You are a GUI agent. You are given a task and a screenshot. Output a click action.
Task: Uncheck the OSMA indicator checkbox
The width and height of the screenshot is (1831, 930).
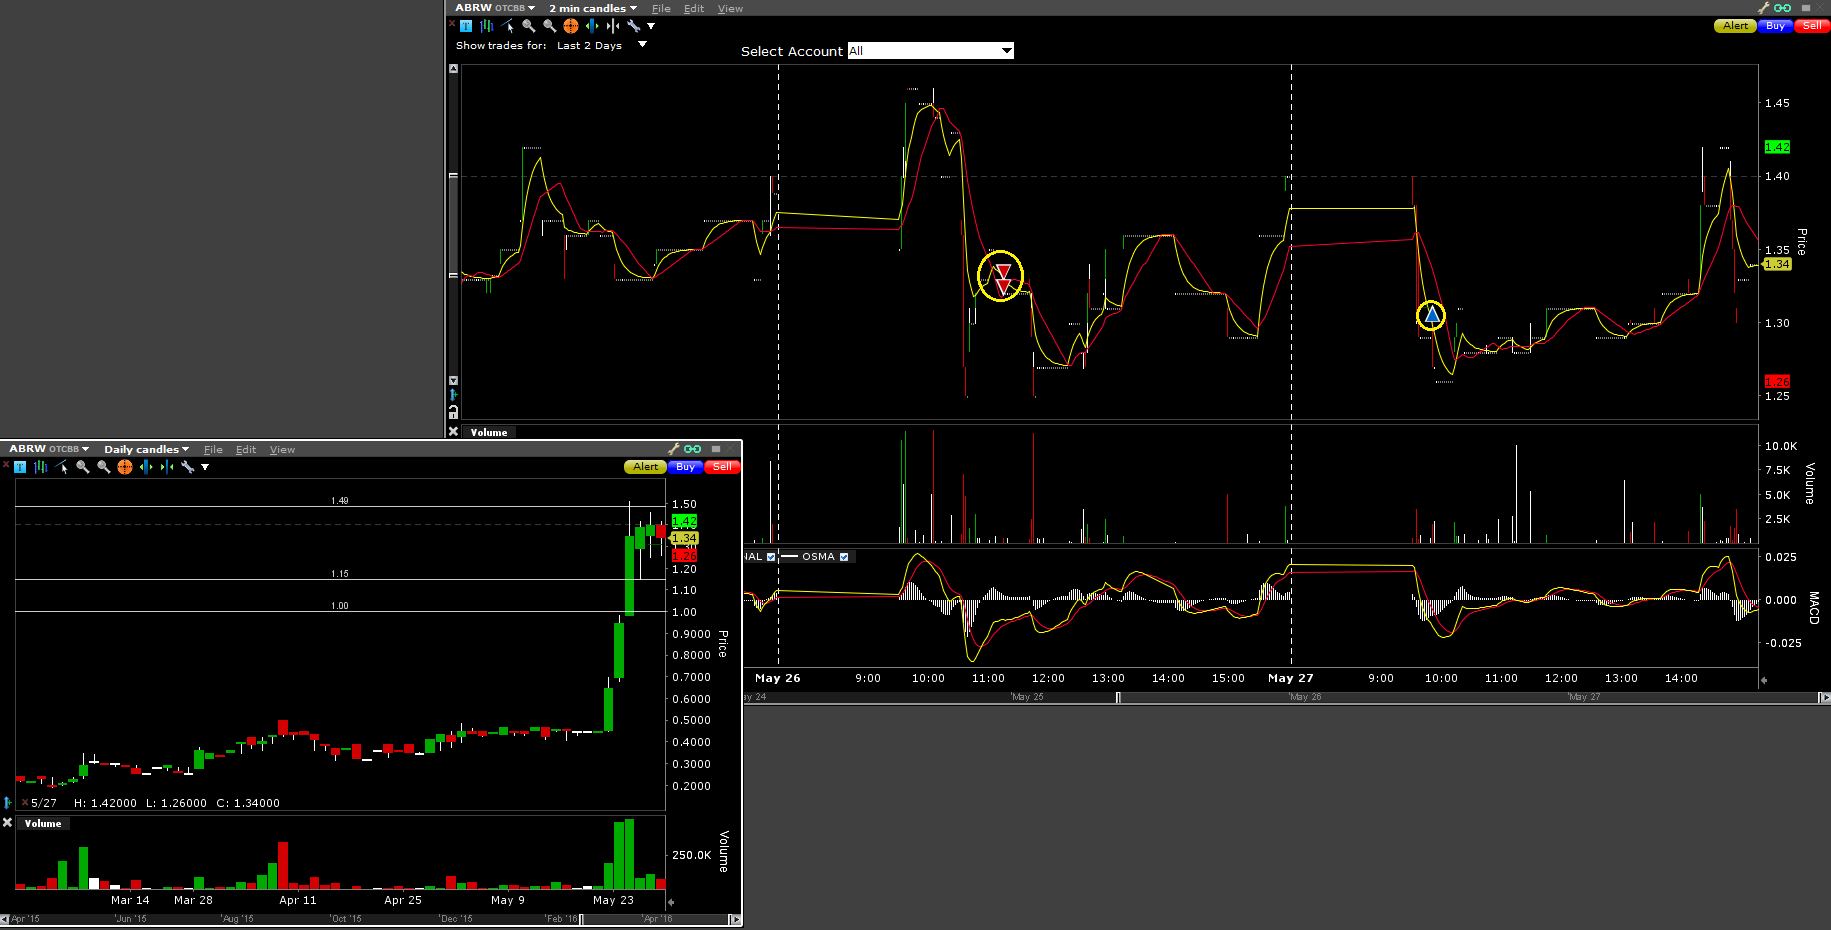click(844, 557)
